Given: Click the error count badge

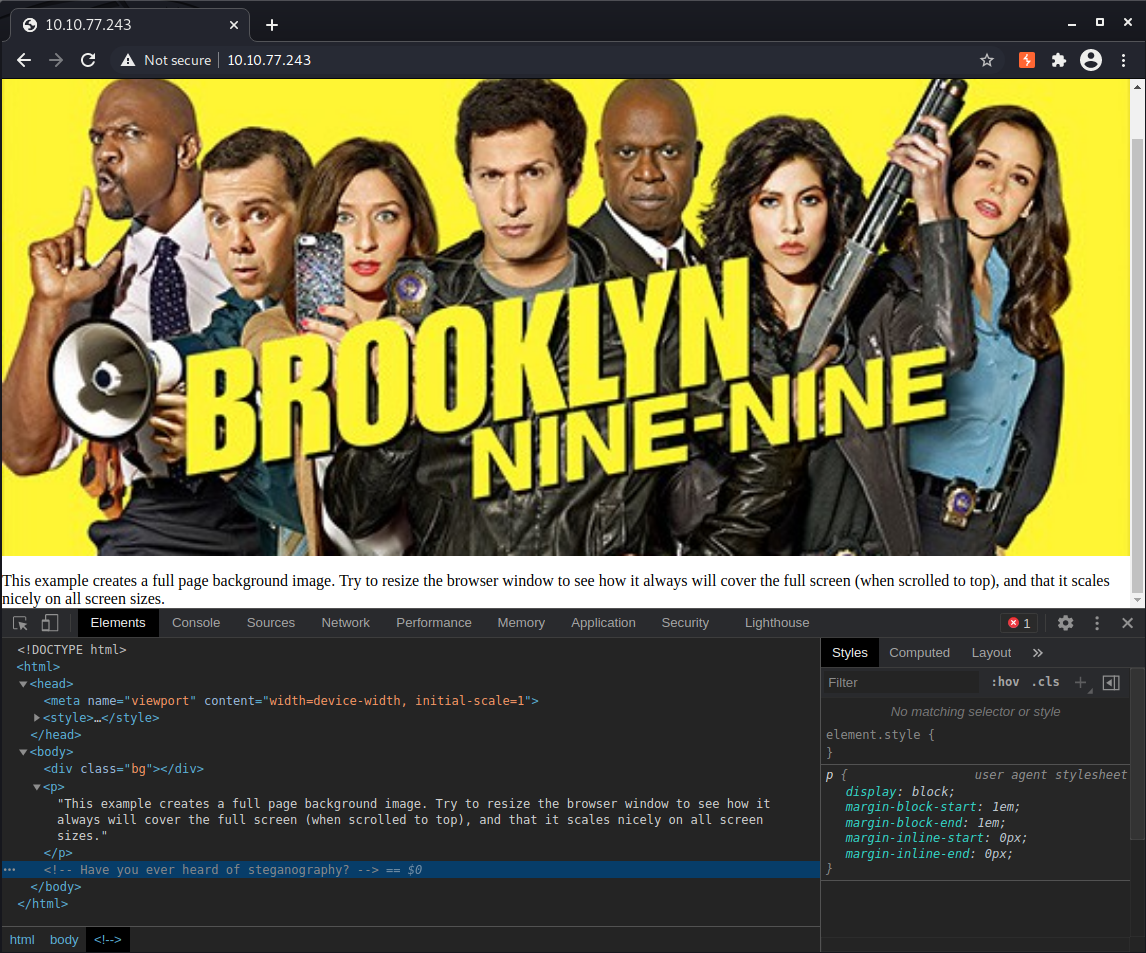Looking at the screenshot, I should [x=1019, y=623].
